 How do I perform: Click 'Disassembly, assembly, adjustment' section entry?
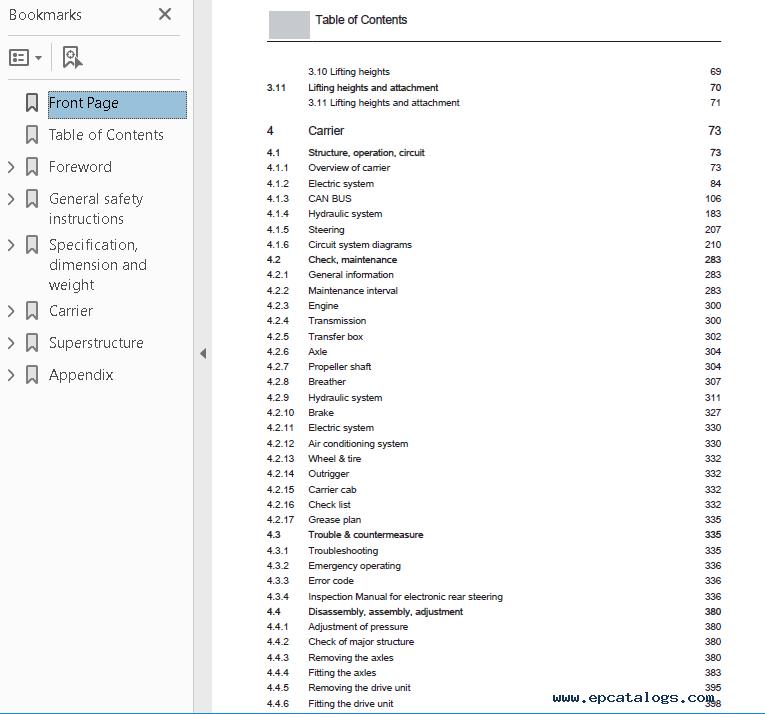click(385, 612)
